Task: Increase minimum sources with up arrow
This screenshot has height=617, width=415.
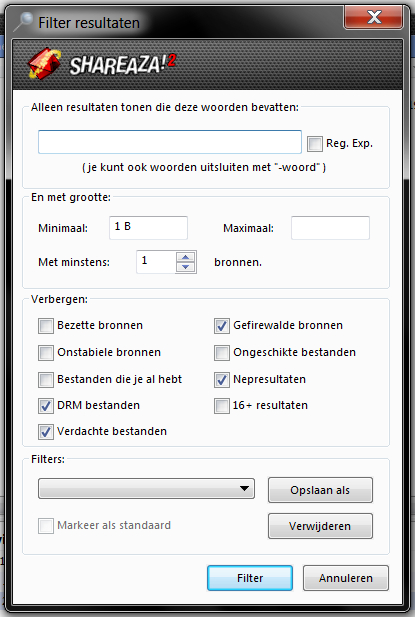Action: [186, 257]
